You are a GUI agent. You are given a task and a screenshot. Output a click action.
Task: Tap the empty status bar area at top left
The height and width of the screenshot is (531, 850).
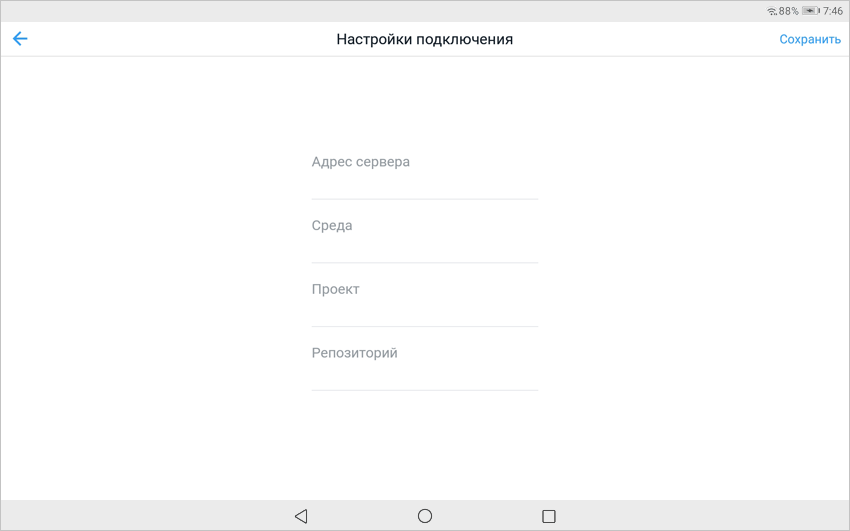[200, 11]
